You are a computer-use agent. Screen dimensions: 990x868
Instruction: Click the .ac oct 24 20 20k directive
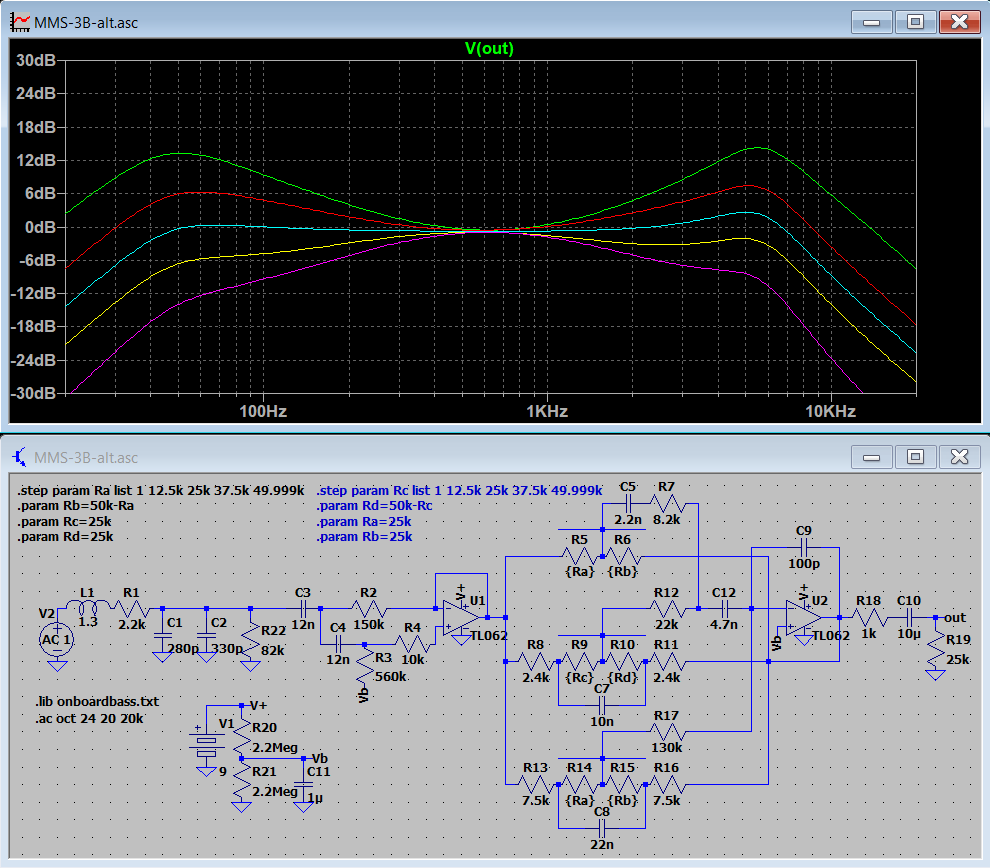pyautogui.click(x=89, y=718)
